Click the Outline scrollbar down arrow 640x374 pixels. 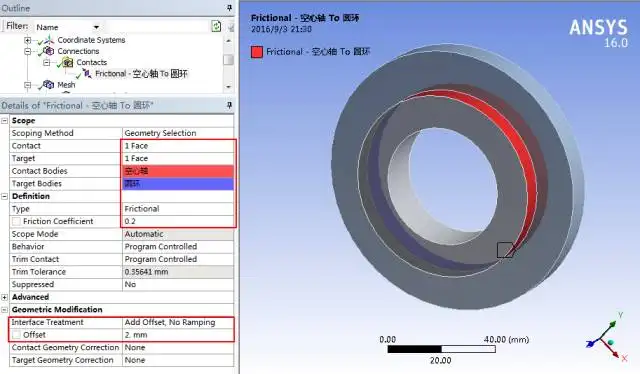[x=228, y=87]
